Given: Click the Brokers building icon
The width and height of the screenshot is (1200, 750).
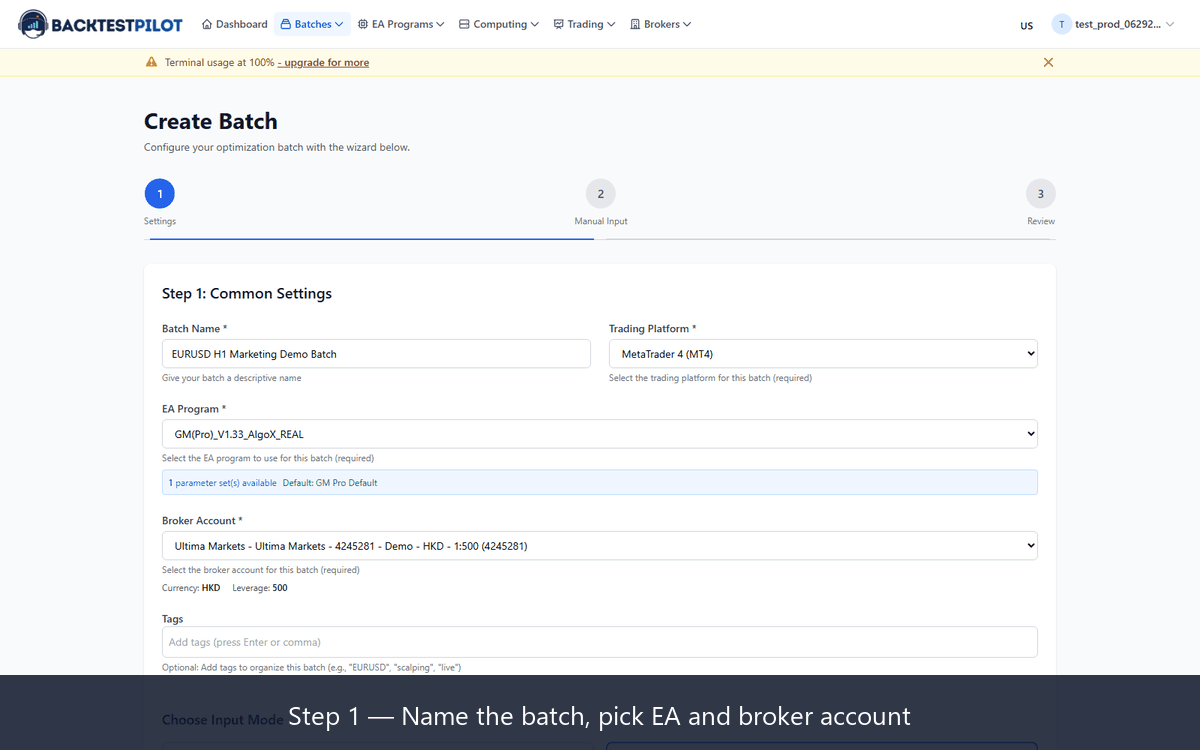Looking at the screenshot, I should [x=635, y=24].
